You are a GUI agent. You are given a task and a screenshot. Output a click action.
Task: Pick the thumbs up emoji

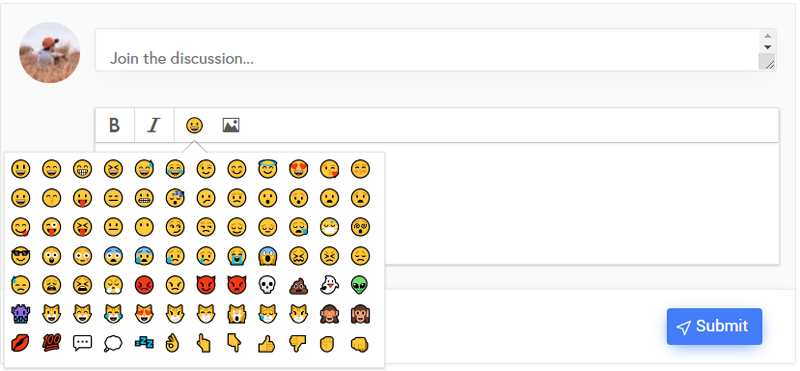click(x=267, y=343)
